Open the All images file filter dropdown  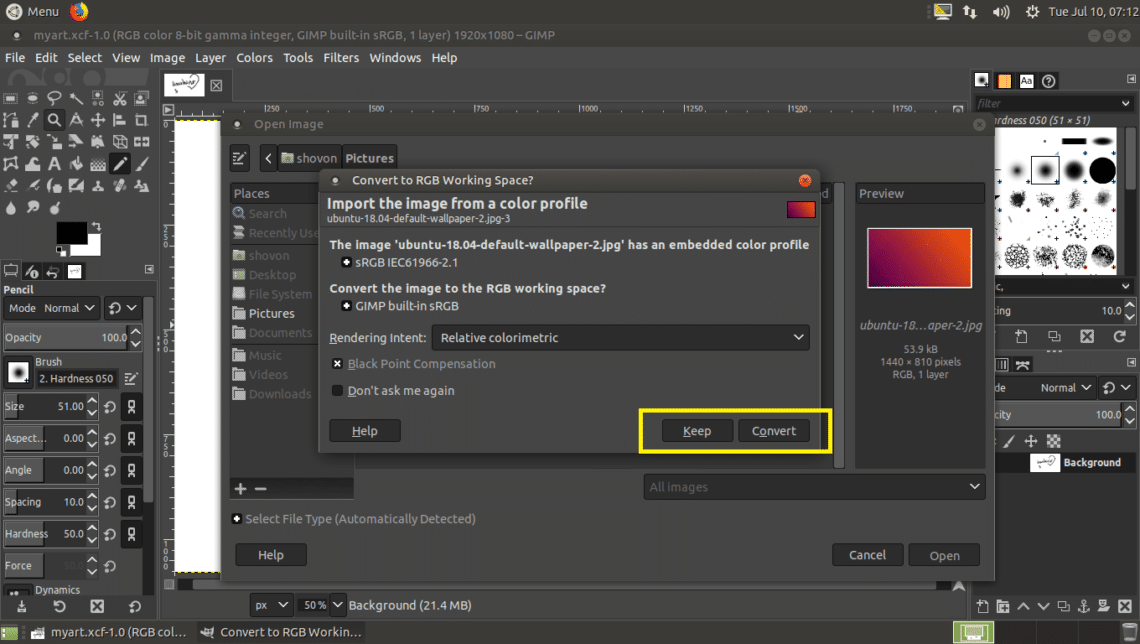pyautogui.click(x=813, y=487)
